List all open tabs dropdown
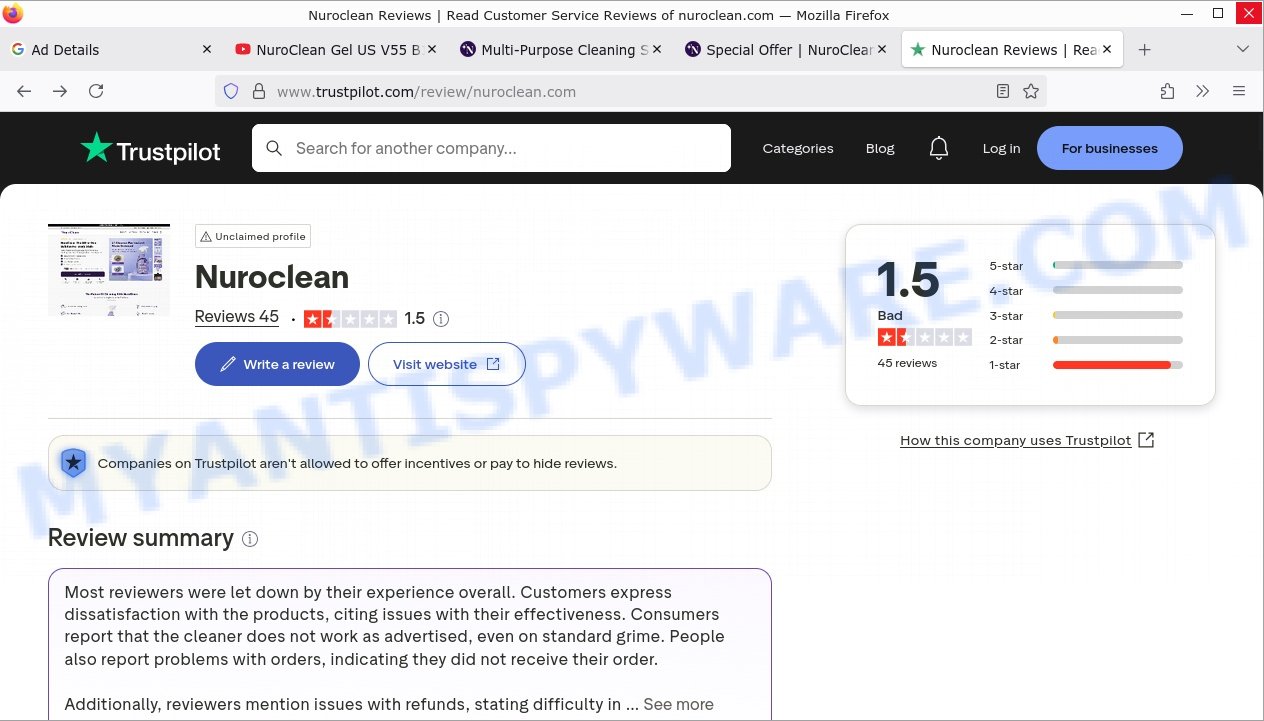The width and height of the screenshot is (1264, 721). point(1243,50)
